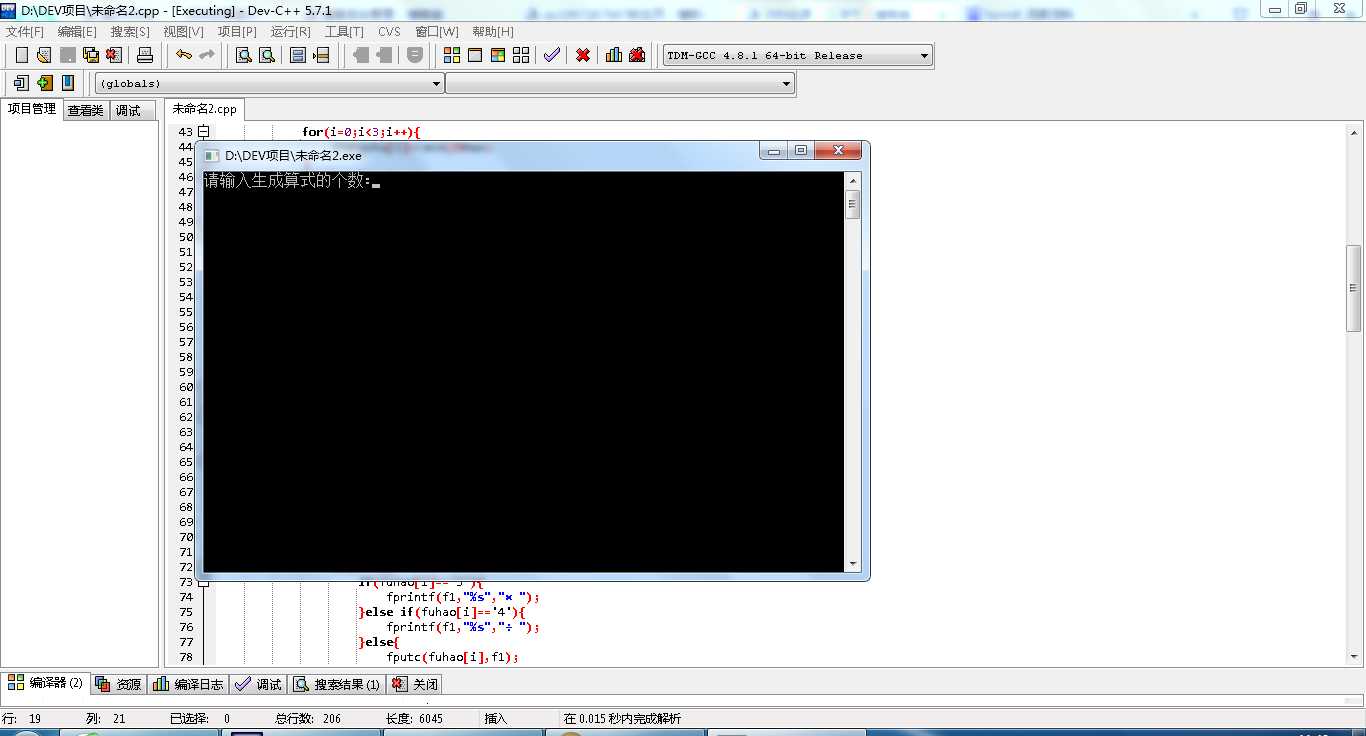Viewport: 1366px width, 736px height.
Task: Open the 项目[P] menu
Action: (237, 31)
